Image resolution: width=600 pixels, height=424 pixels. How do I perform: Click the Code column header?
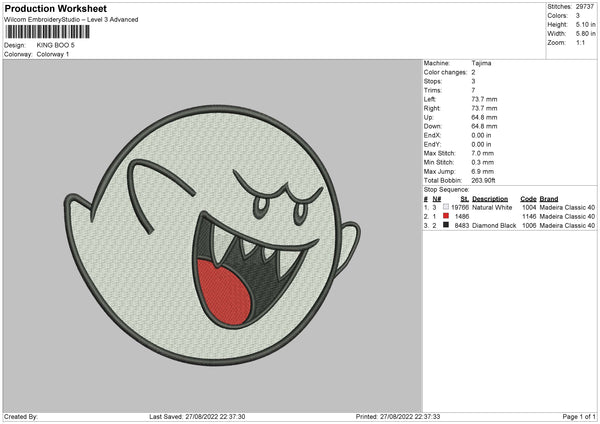(x=528, y=199)
